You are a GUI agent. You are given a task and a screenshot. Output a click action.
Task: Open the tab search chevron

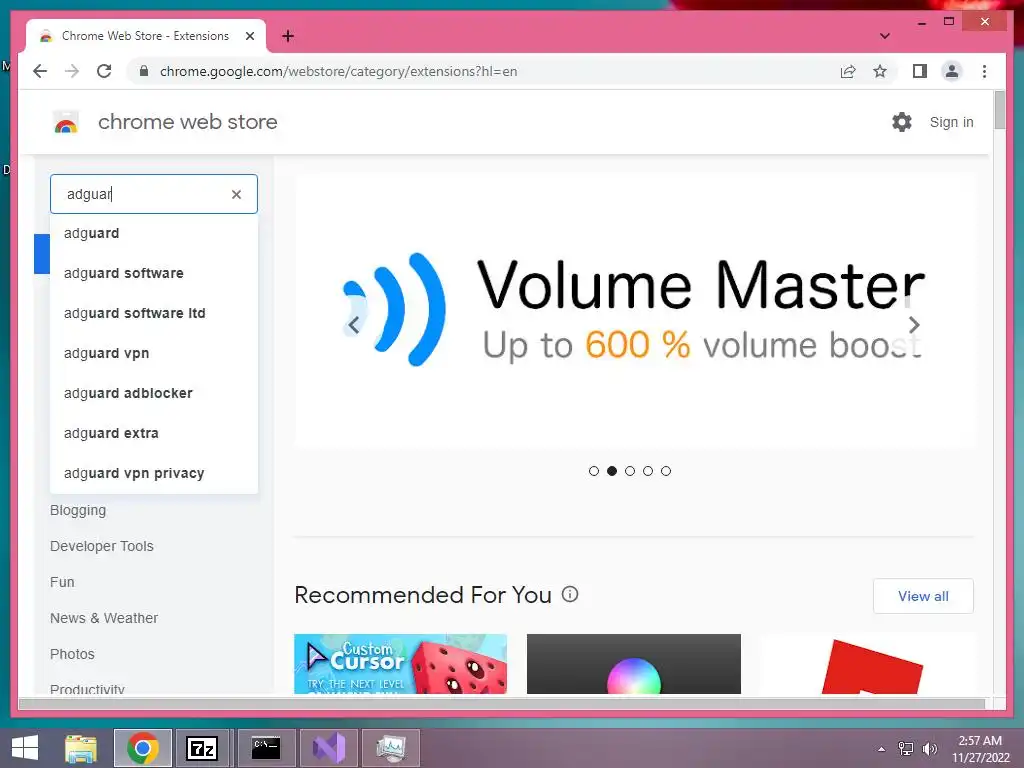pos(884,36)
